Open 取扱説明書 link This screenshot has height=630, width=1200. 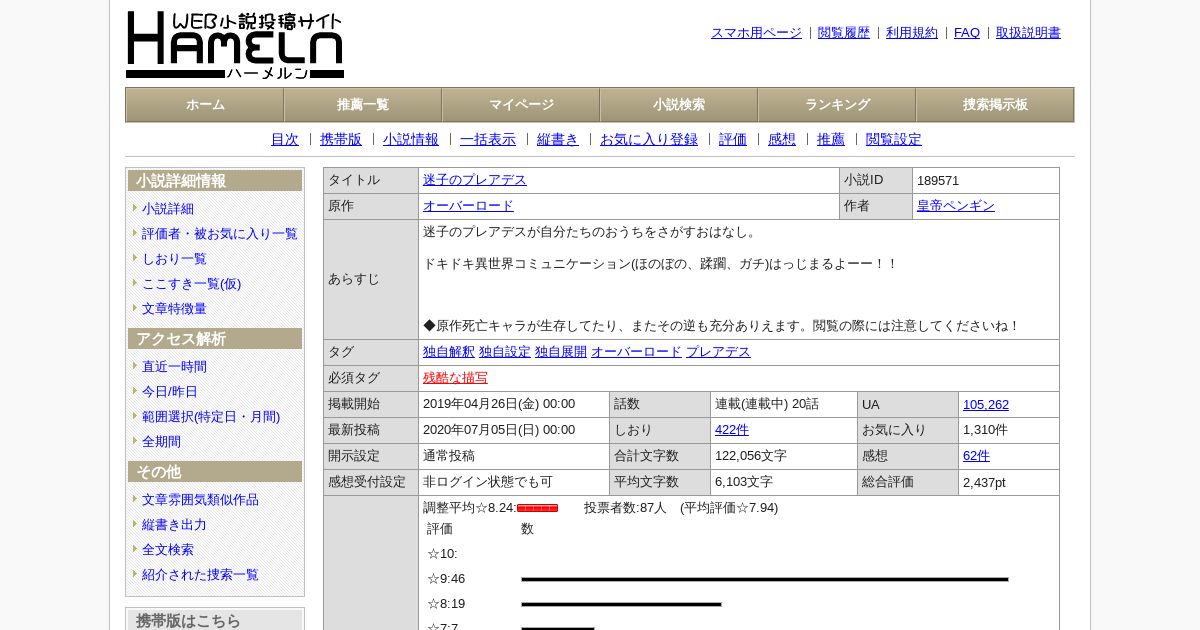(1028, 33)
